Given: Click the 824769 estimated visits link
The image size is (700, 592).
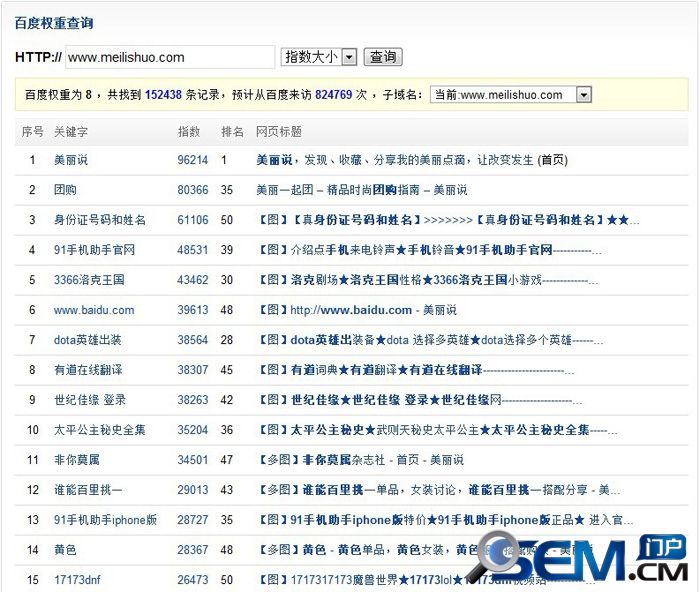Looking at the screenshot, I should pyautogui.click(x=333, y=95).
